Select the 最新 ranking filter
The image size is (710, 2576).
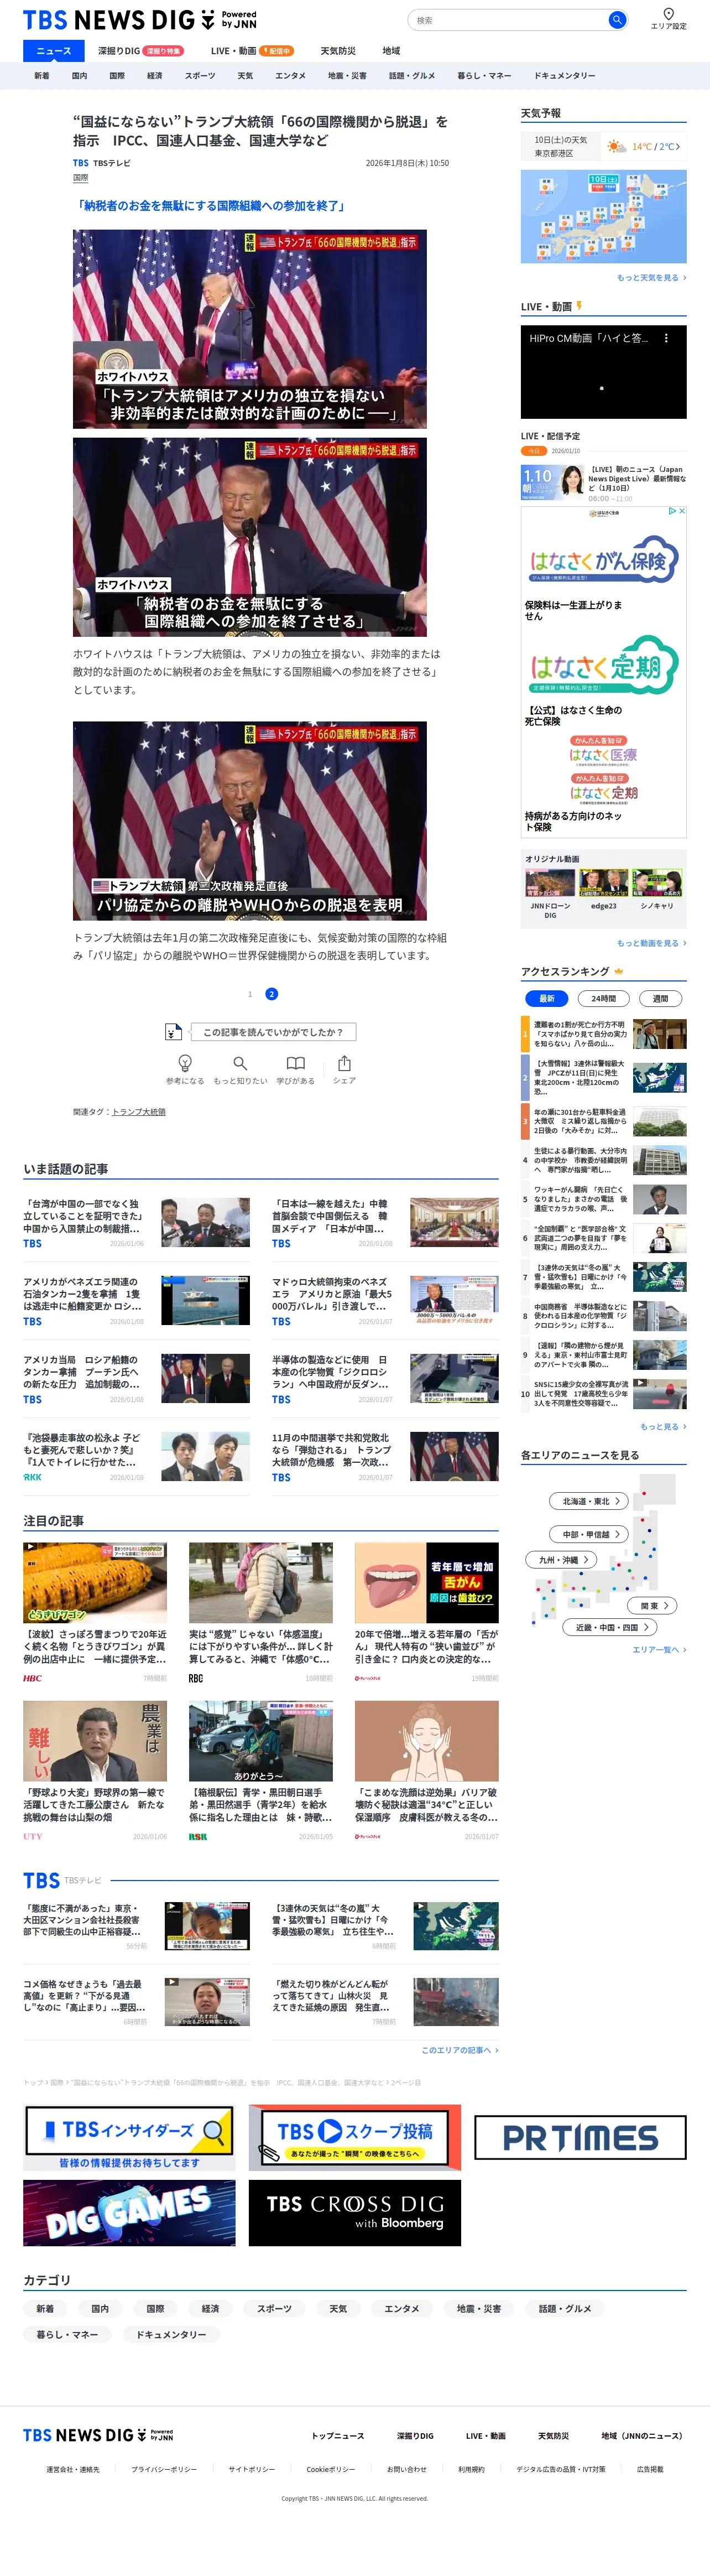point(547,998)
